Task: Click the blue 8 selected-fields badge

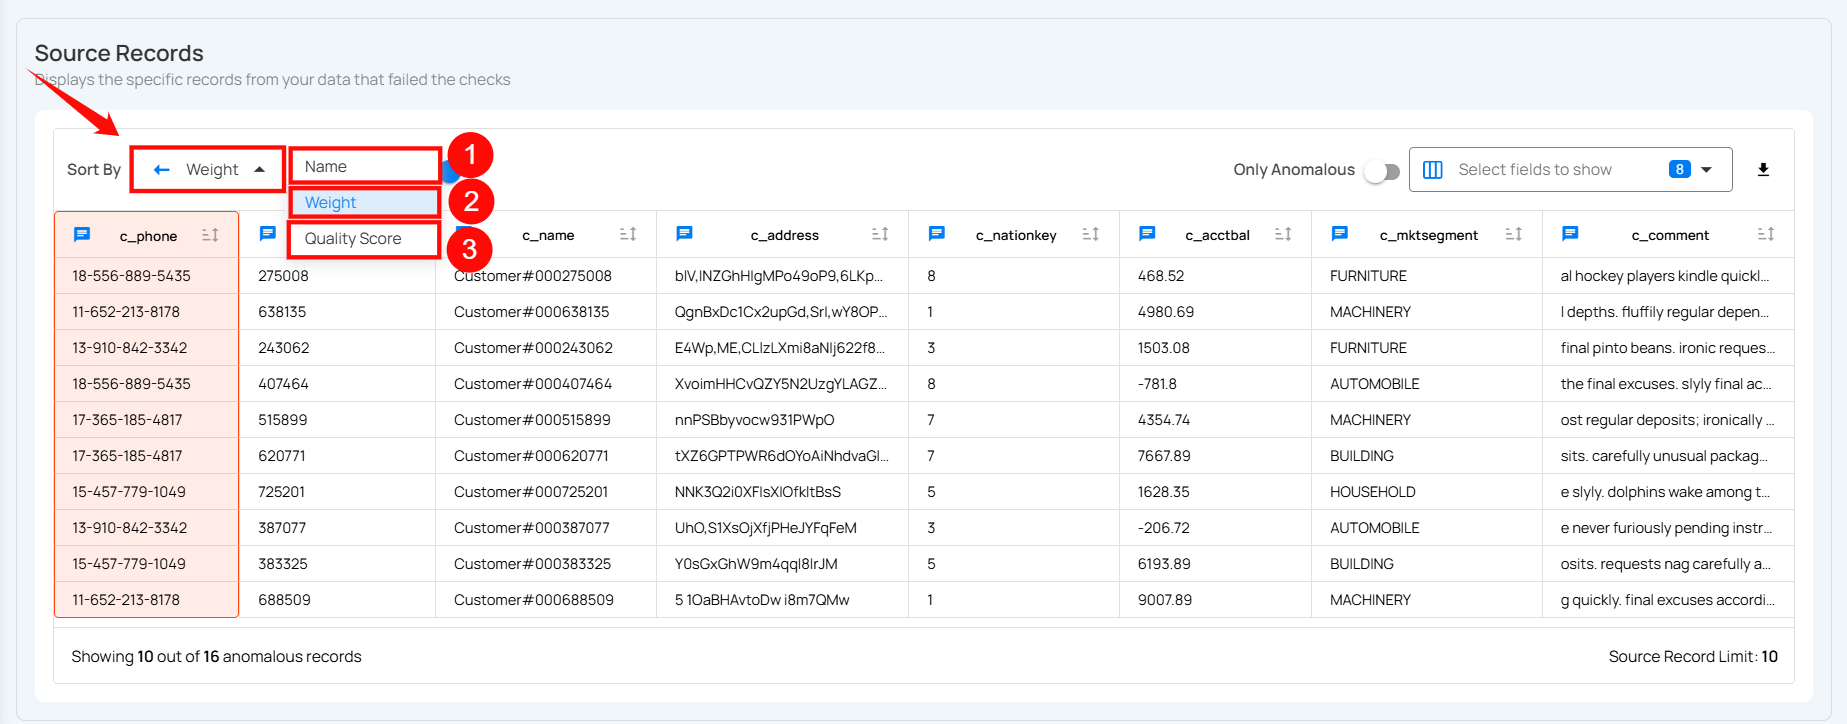Action: (x=1679, y=169)
